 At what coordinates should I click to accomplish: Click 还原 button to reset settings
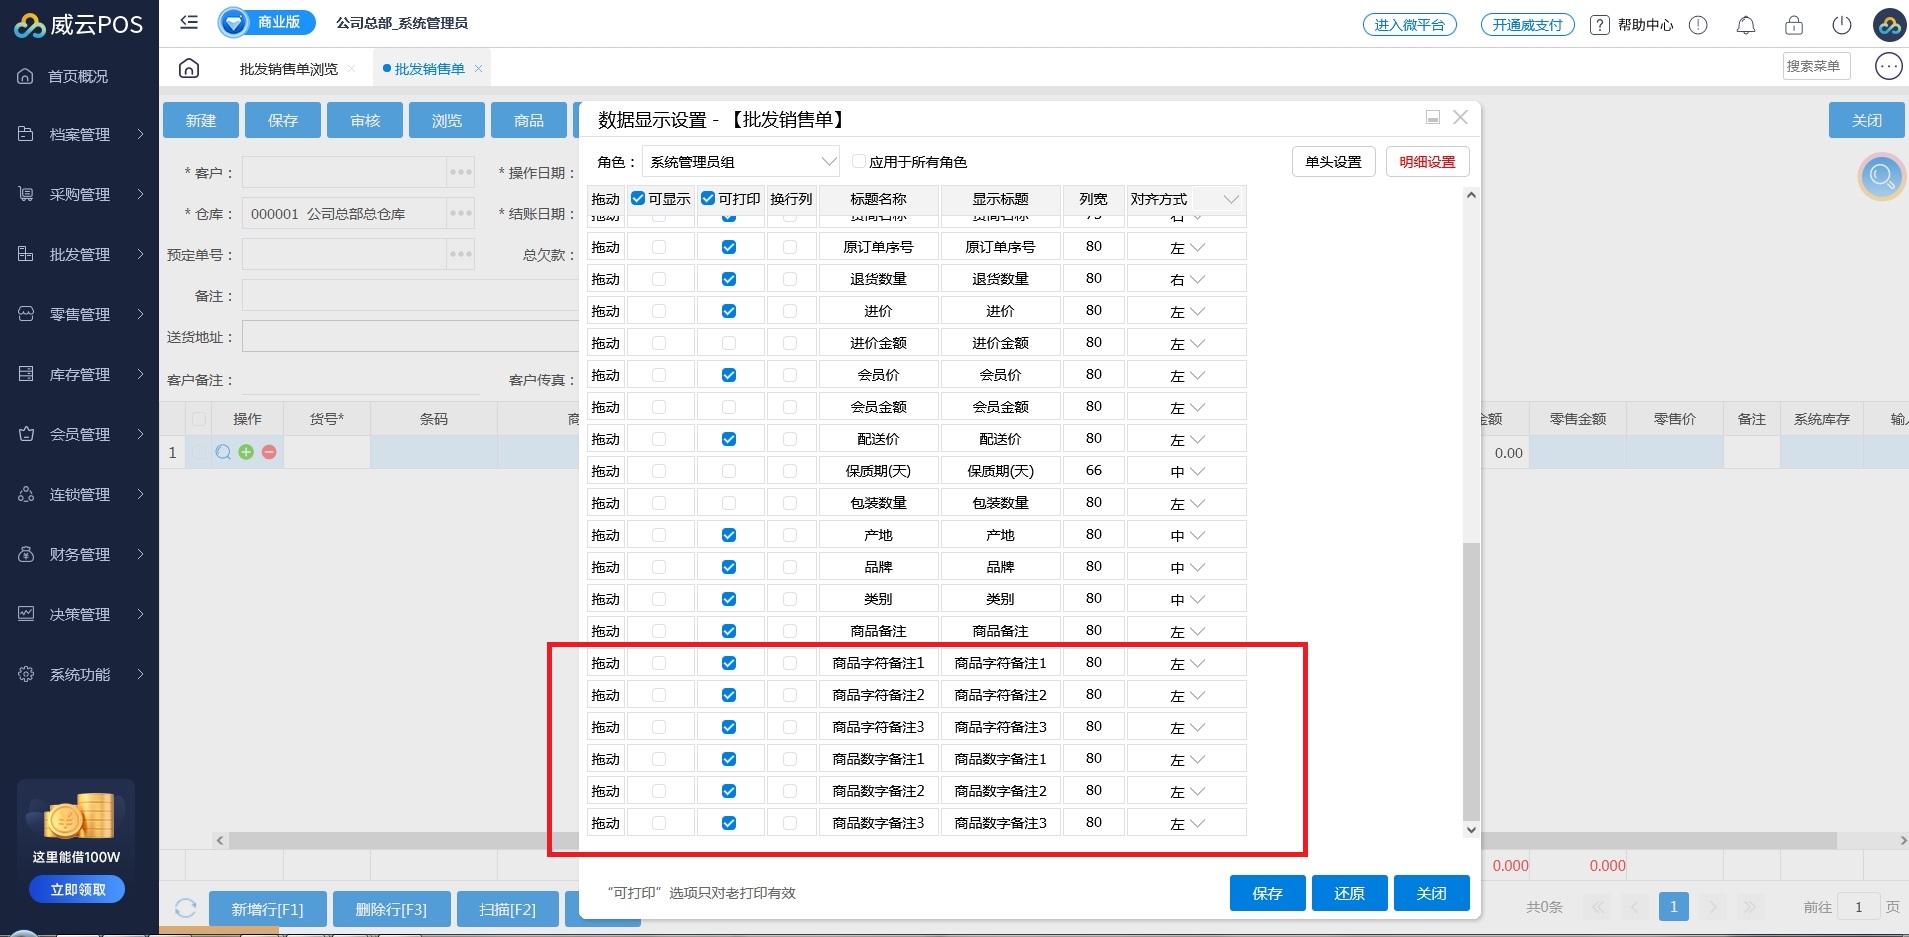coord(1349,893)
